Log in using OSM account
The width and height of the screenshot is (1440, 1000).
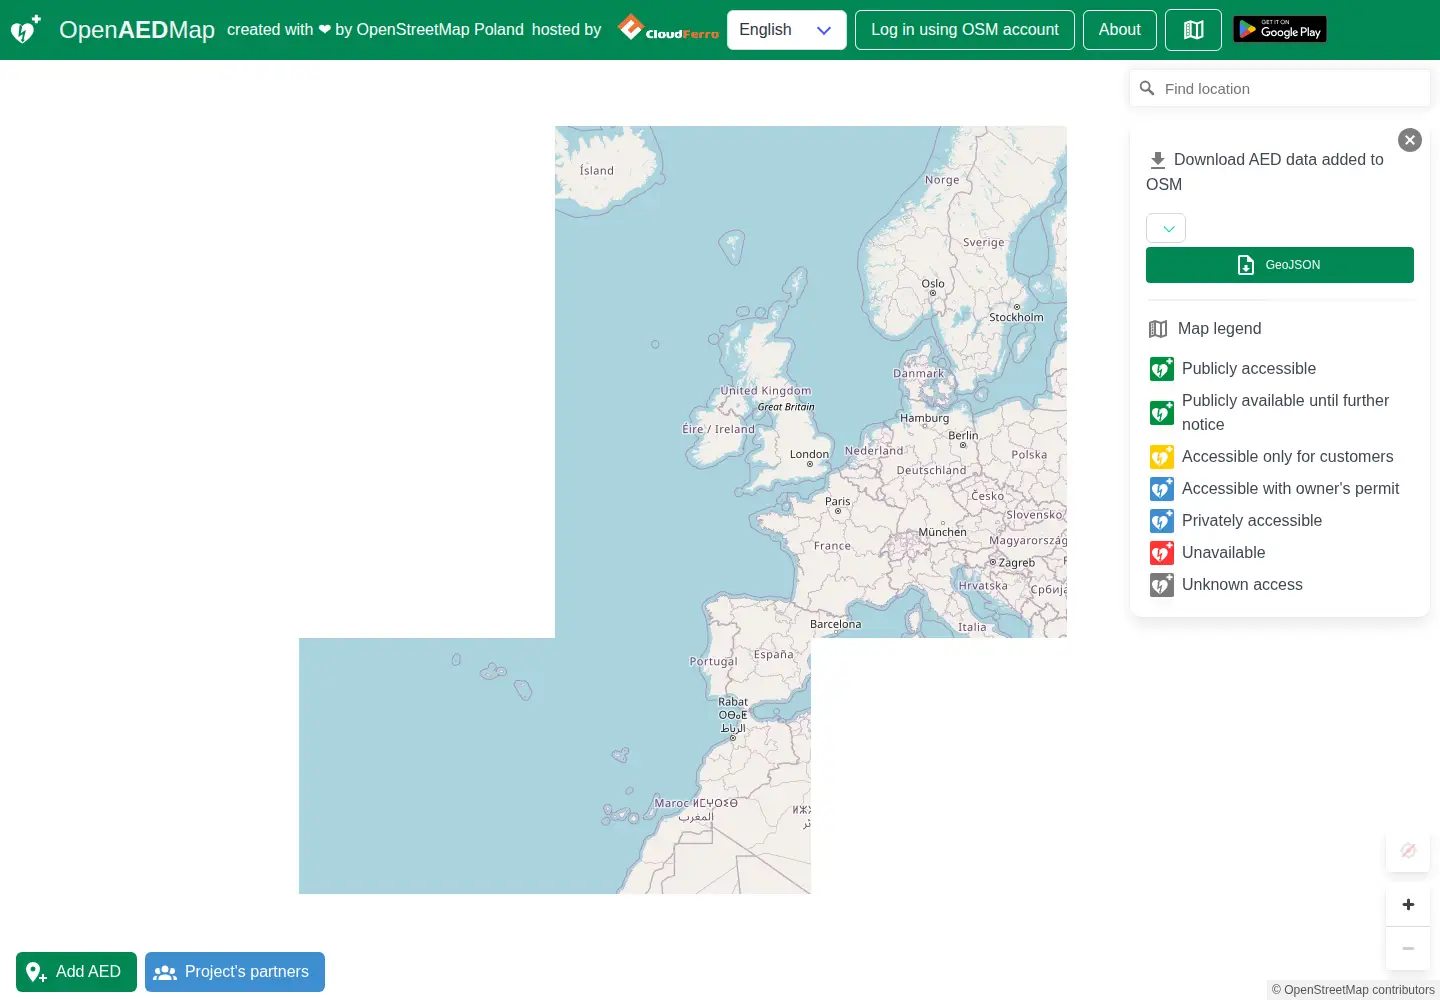pos(964,30)
